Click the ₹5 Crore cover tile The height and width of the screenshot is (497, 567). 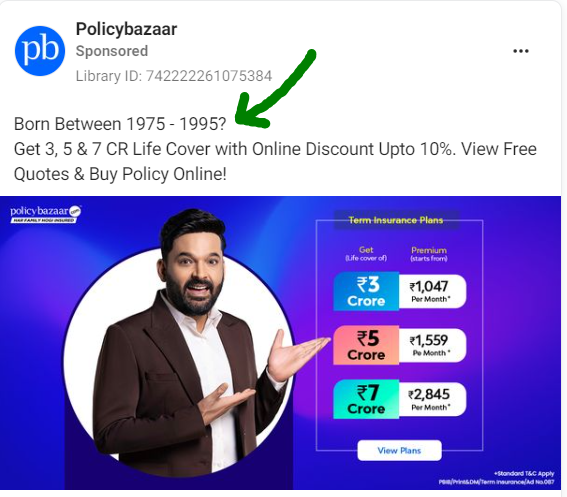366,345
